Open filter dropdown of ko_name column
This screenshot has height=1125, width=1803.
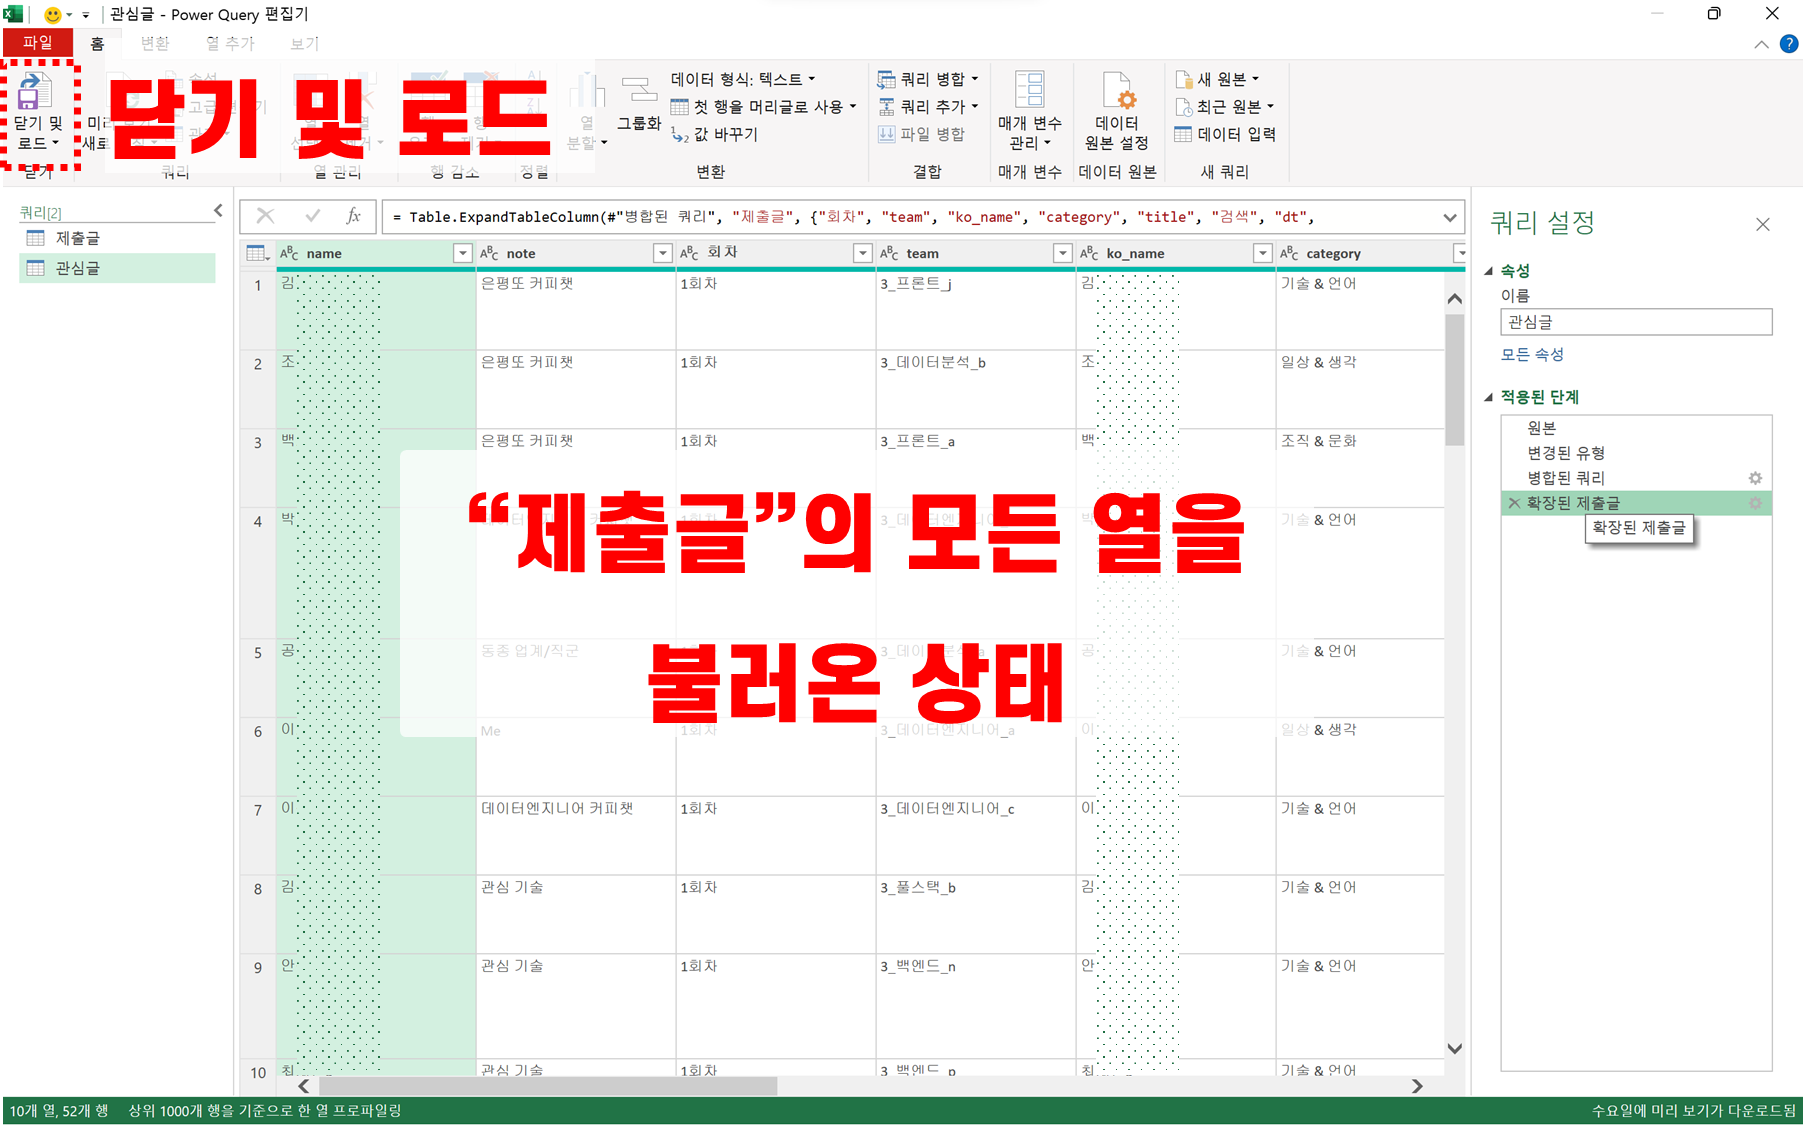coord(1262,253)
